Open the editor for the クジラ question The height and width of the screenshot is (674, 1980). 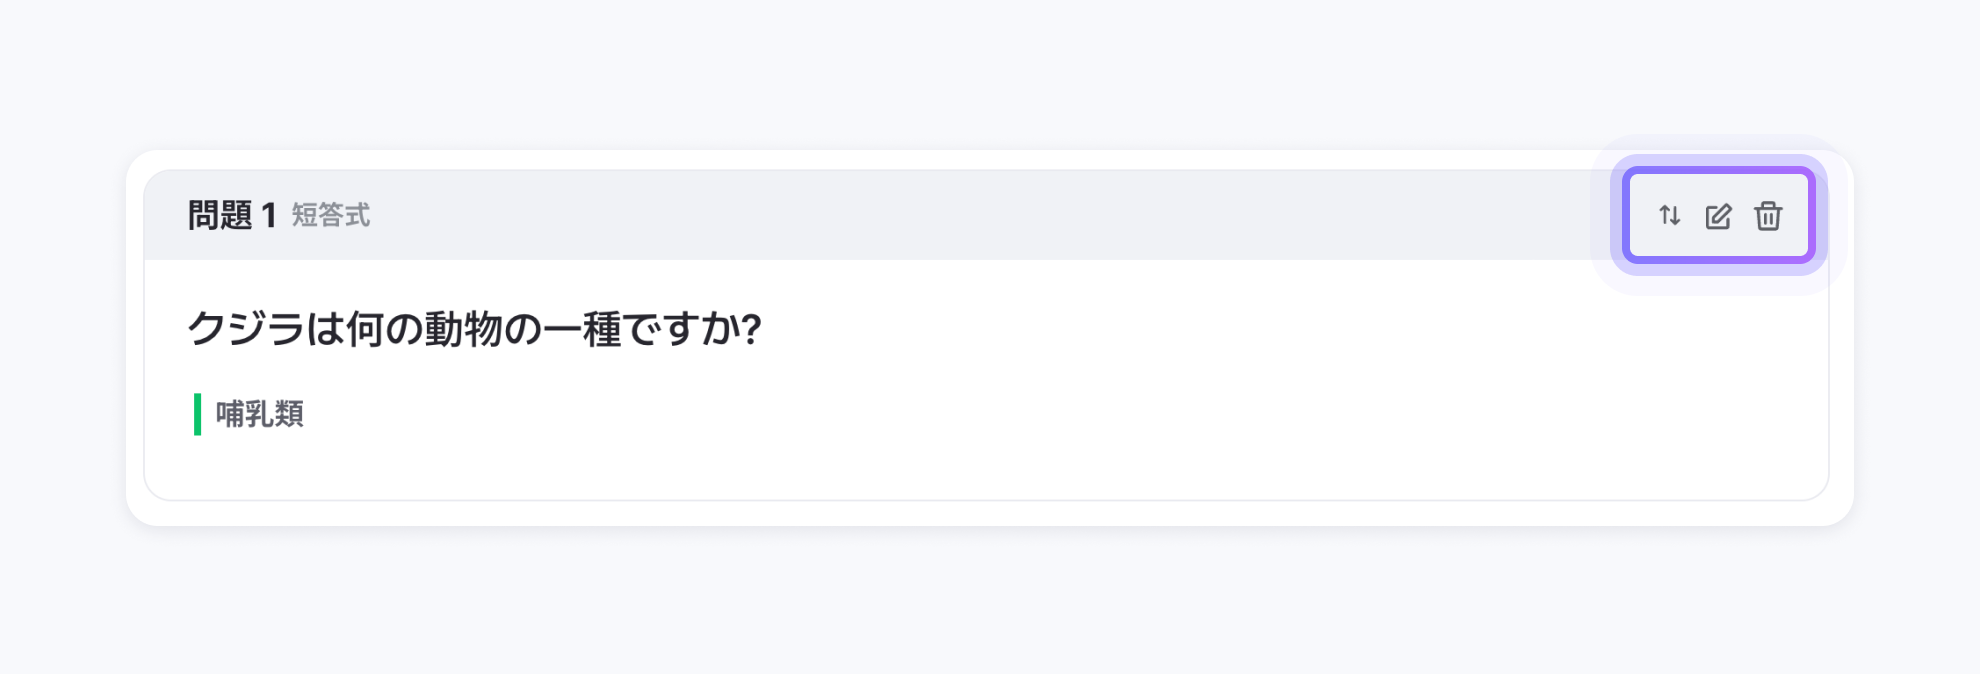tap(1718, 216)
